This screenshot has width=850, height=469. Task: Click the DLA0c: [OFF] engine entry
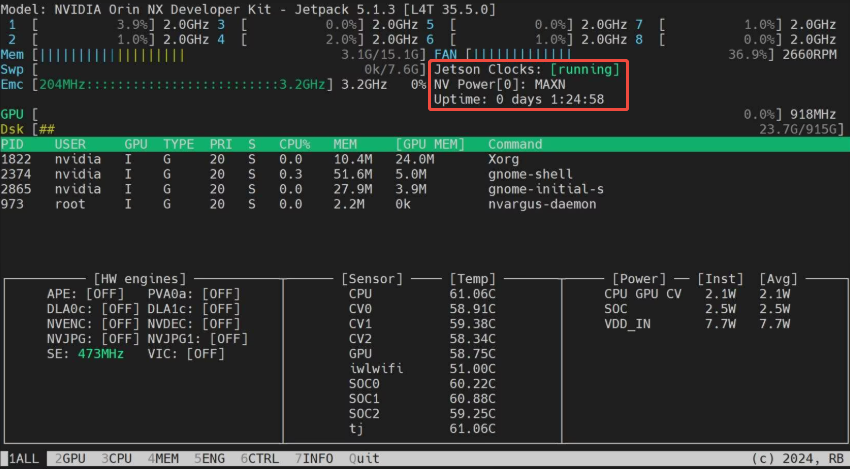click(93, 309)
